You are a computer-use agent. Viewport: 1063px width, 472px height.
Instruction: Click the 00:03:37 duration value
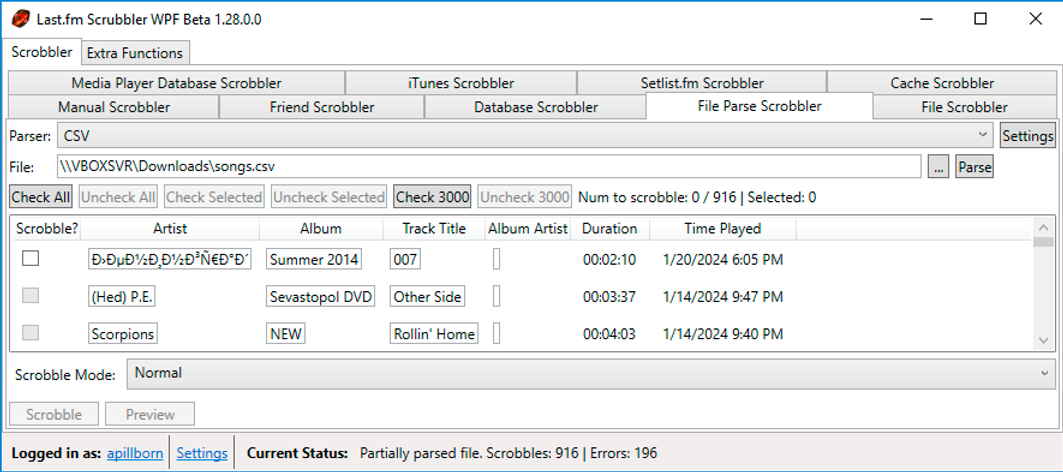click(x=609, y=296)
